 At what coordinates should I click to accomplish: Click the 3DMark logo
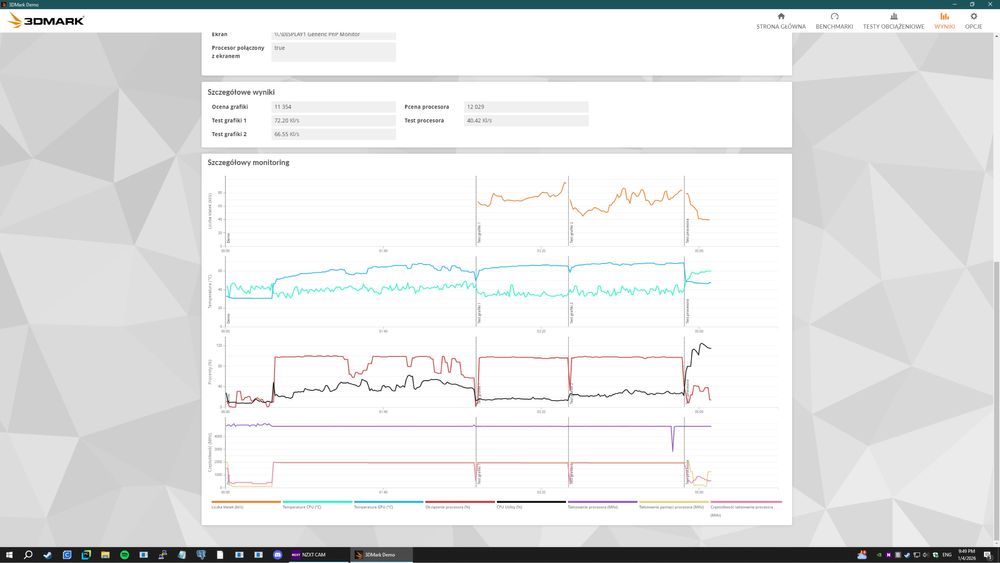pyautogui.click(x=46, y=20)
